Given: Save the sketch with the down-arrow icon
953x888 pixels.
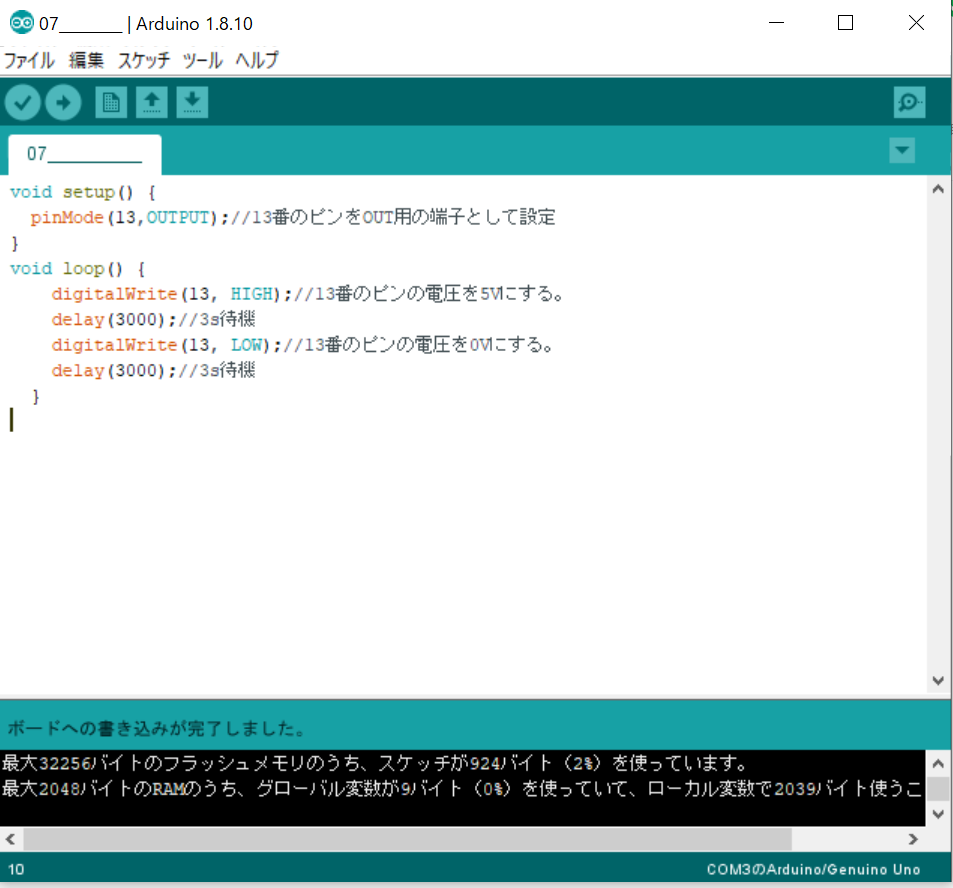Looking at the screenshot, I should (192, 102).
